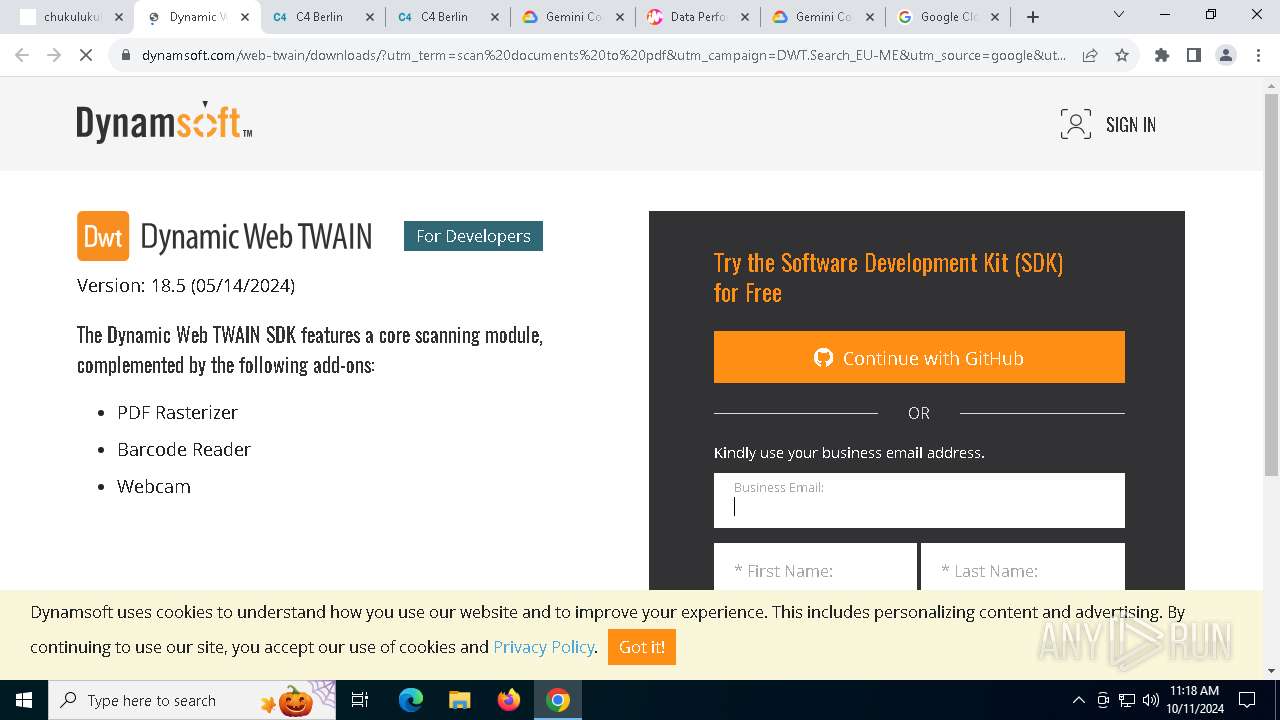Click the PDF Rasterizer list item
The width and height of the screenshot is (1280, 720).
click(x=177, y=412)
